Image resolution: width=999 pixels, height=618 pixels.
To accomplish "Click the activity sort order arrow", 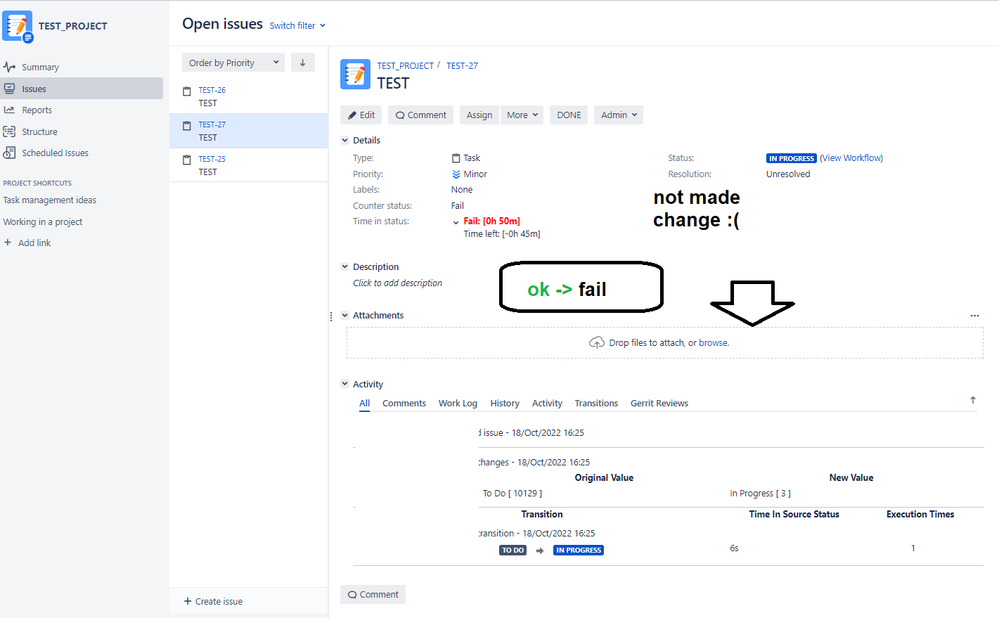I will [x=973, y=400].
